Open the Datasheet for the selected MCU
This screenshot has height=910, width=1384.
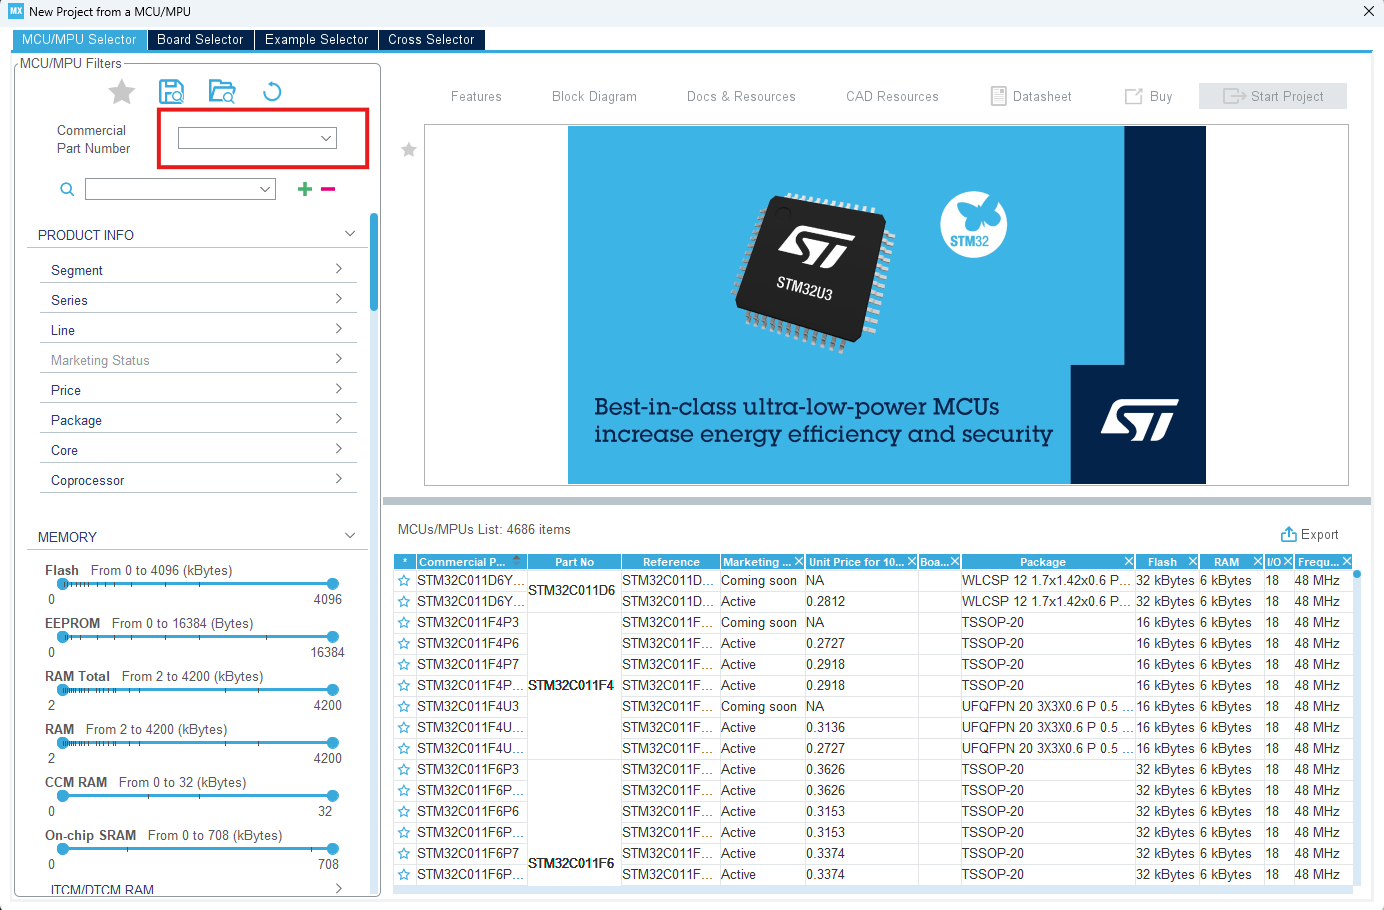pyautogui.click(x=1031, y=96)
